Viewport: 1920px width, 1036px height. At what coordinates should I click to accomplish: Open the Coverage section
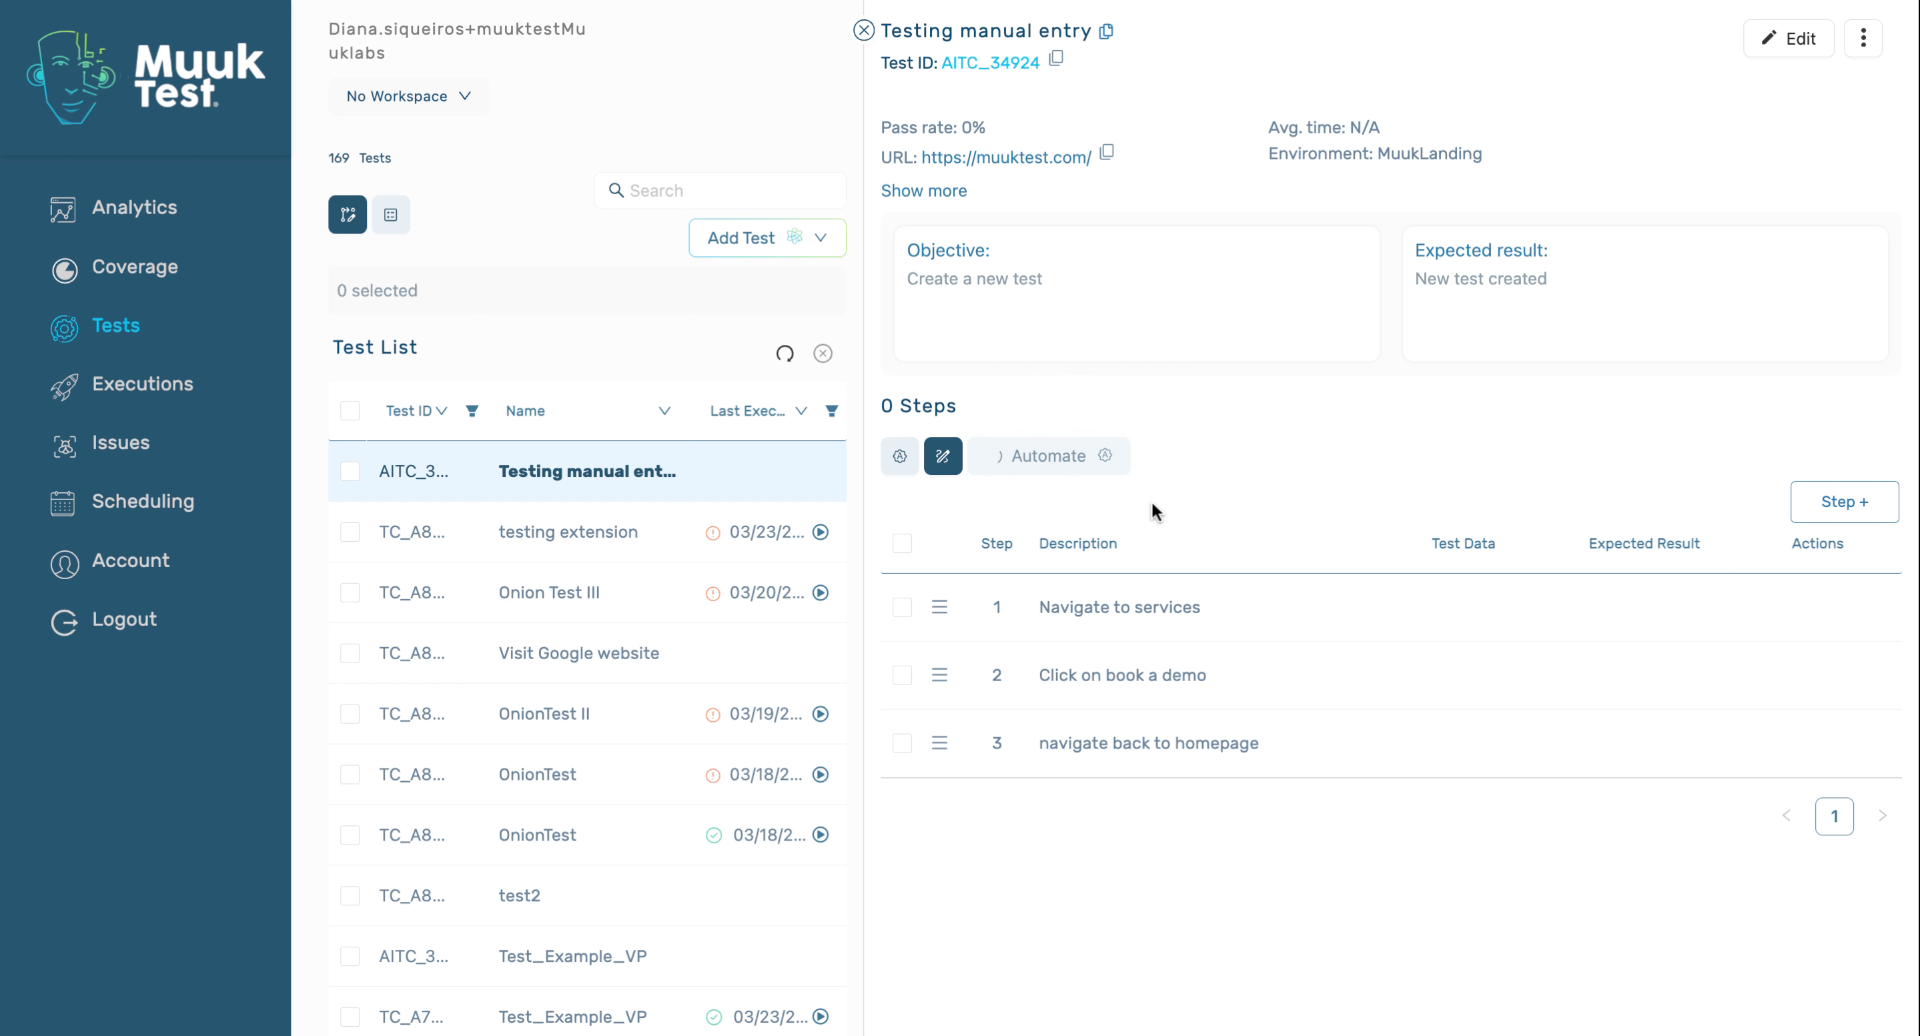click(x=114, y=267)
